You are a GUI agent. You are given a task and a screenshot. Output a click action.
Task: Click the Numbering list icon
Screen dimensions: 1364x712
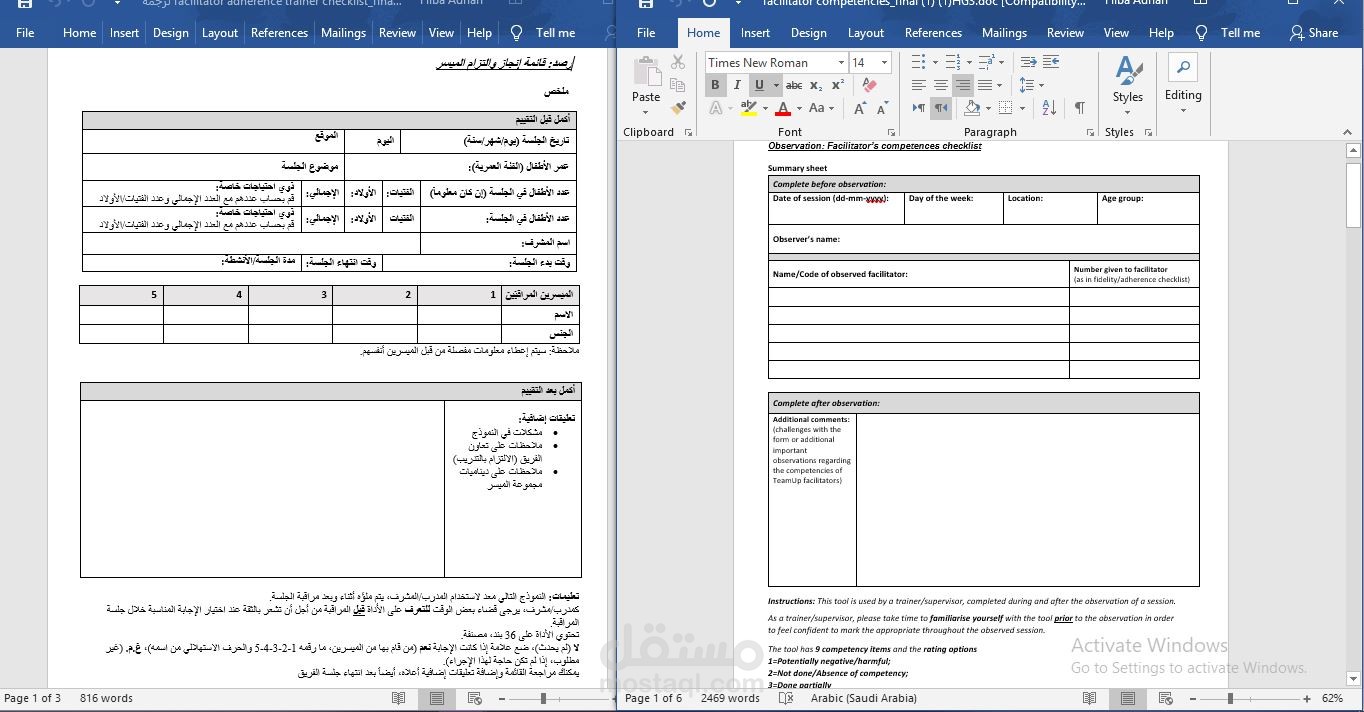click(952, 62)
